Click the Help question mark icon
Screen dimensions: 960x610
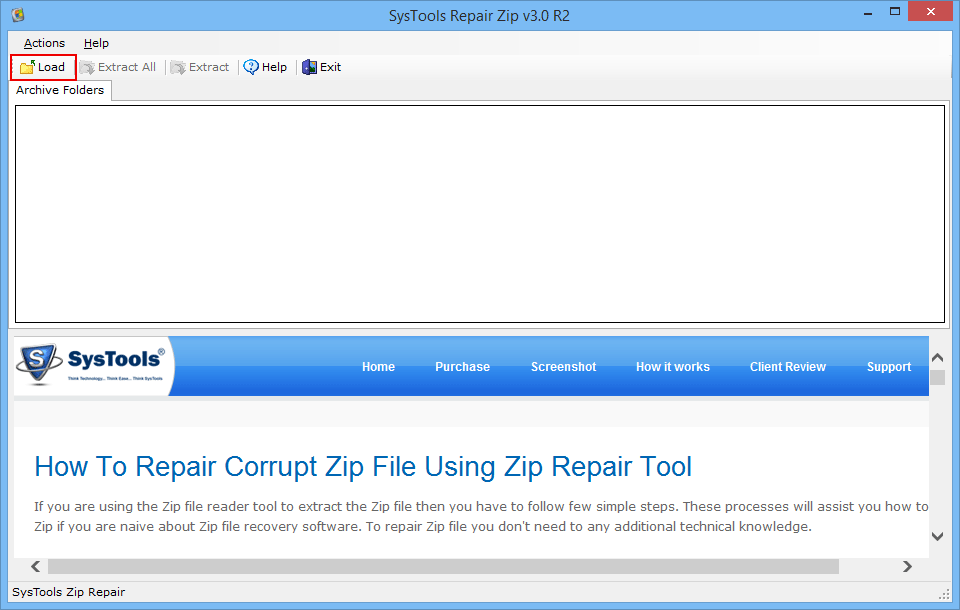pyautogui.click(x=251, y=67)
